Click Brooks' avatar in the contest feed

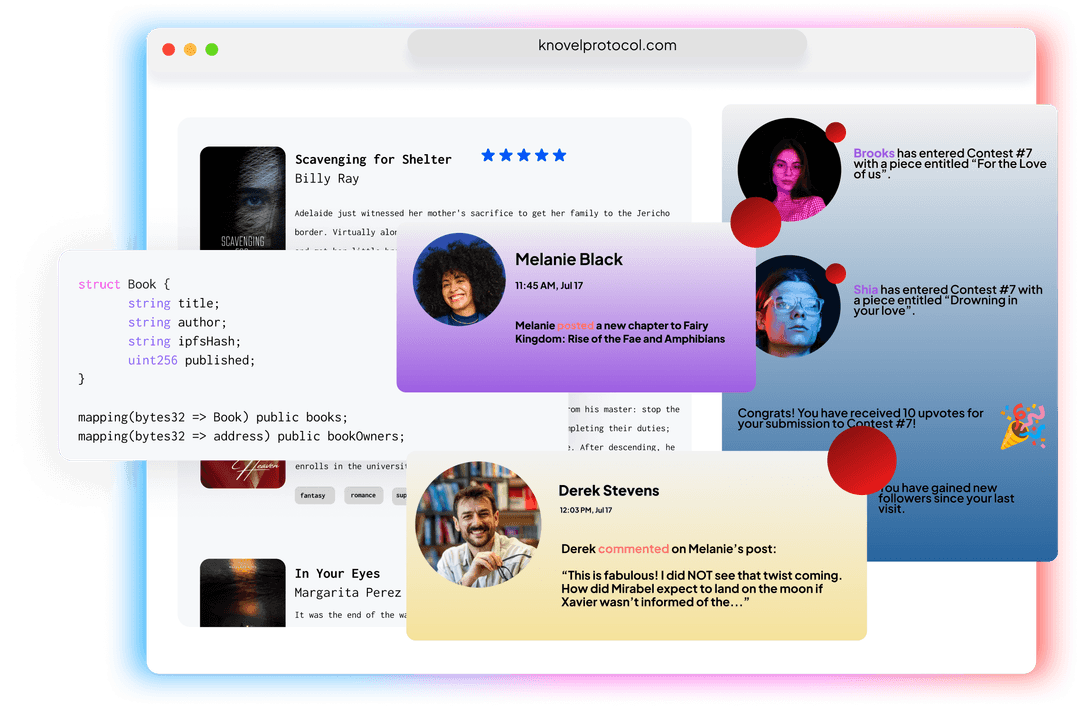(788, 170)
